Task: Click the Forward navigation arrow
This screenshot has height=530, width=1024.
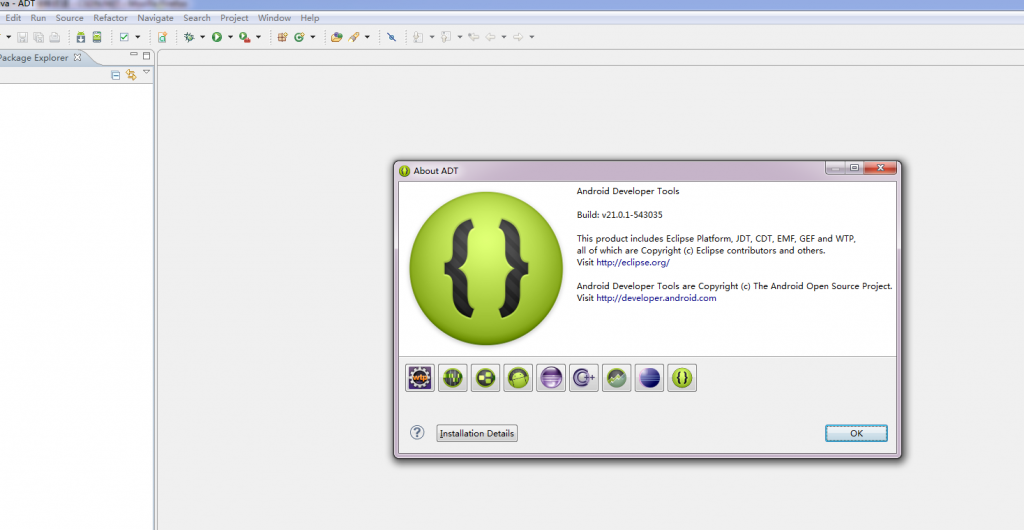Action: [519, 37]
